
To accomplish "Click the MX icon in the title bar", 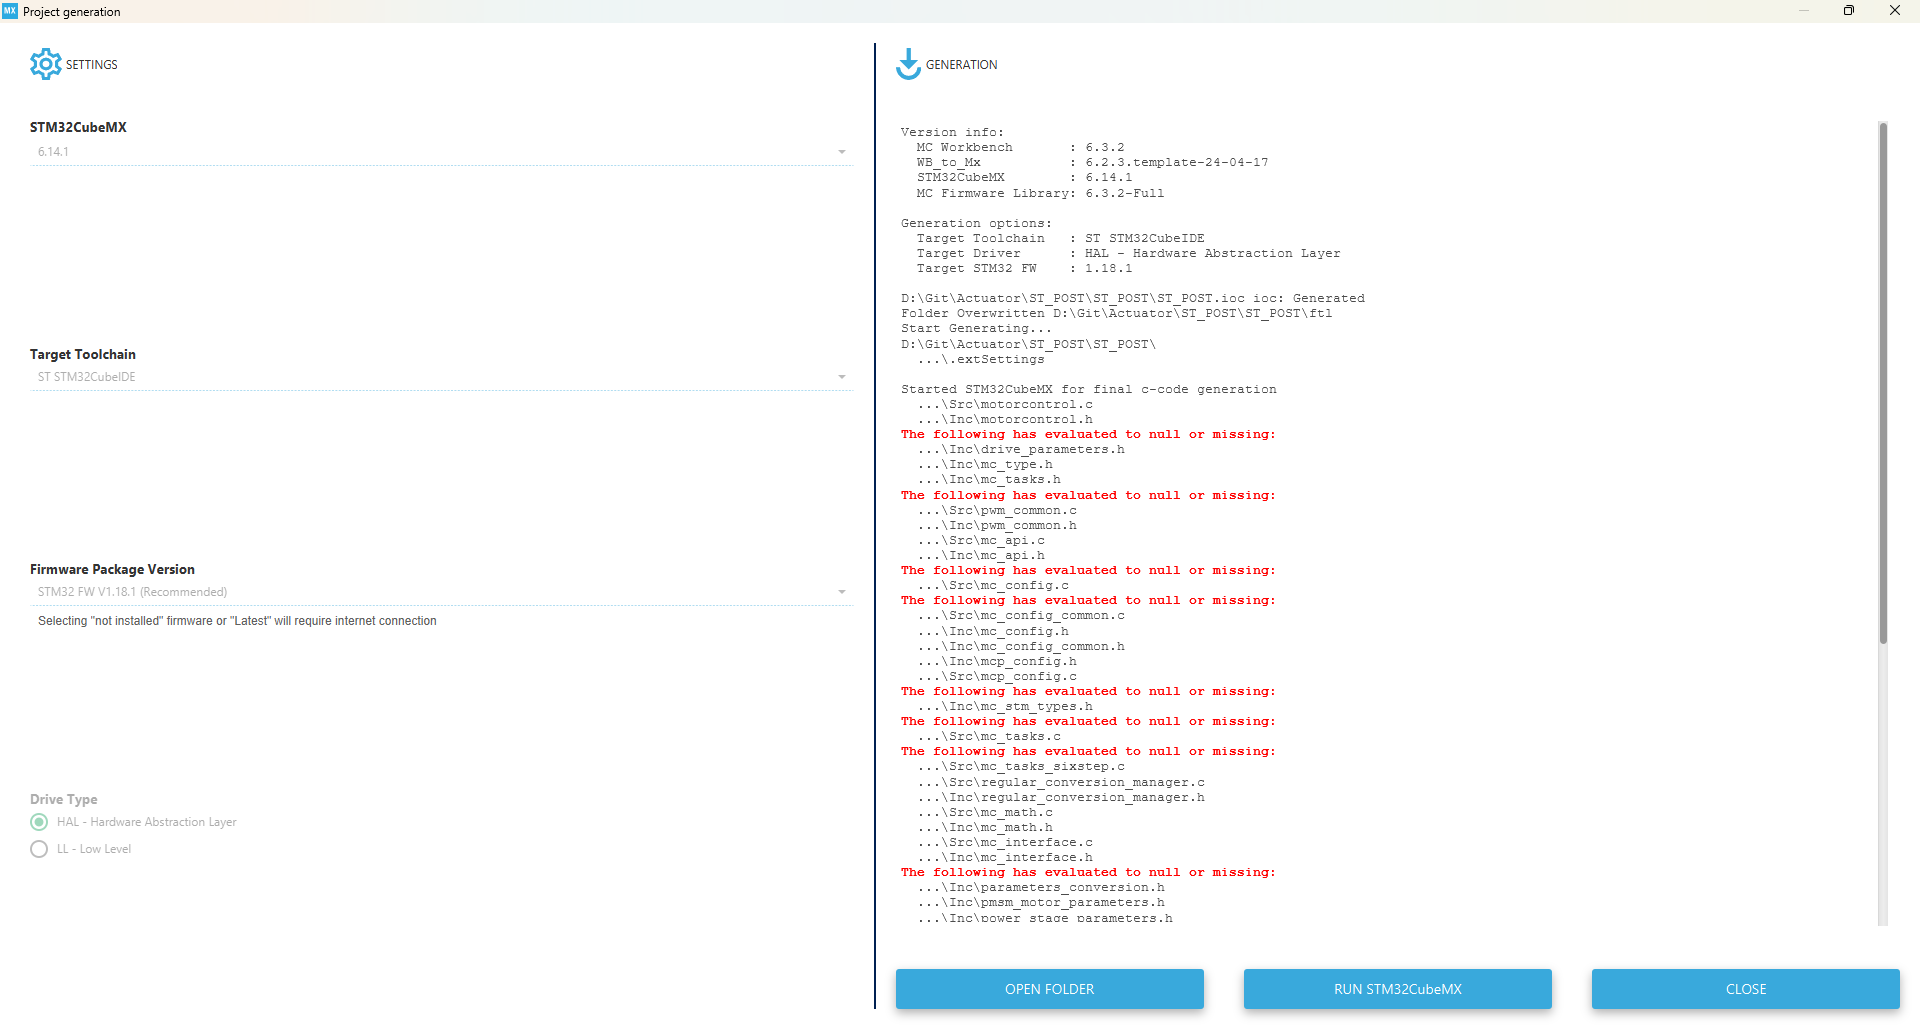I will pyautogui.click(x=11, y=11).
